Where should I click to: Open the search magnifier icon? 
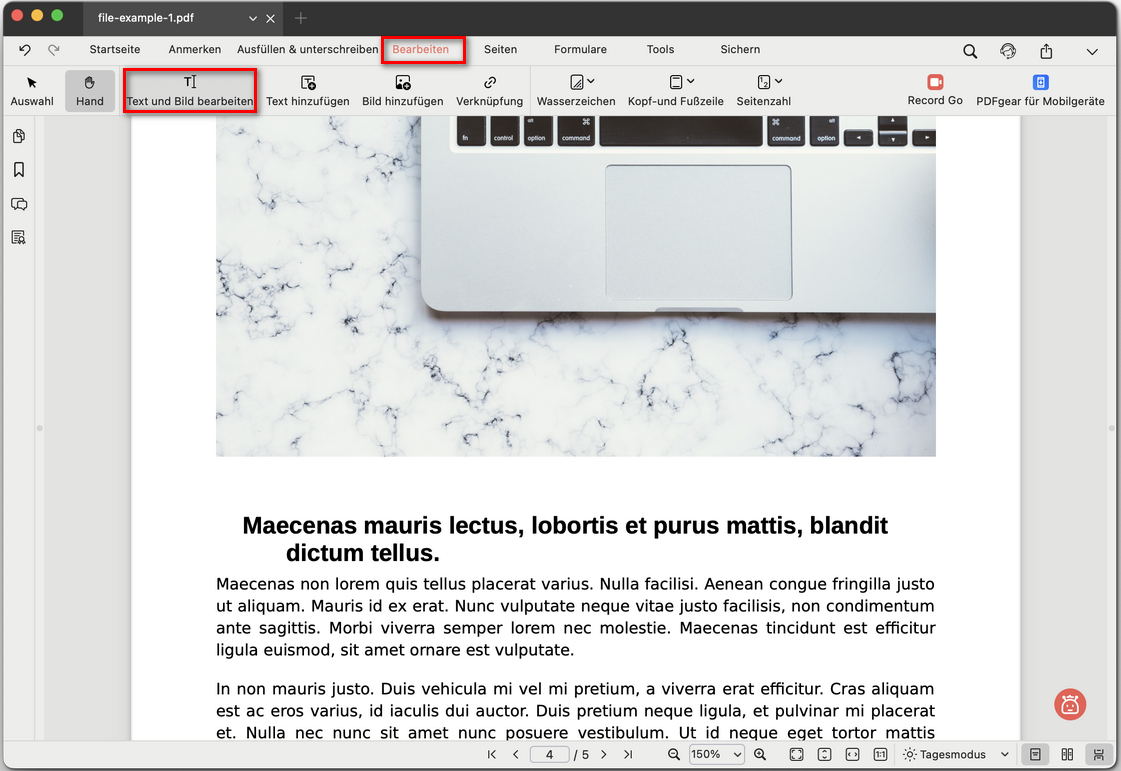coord(970,51)
